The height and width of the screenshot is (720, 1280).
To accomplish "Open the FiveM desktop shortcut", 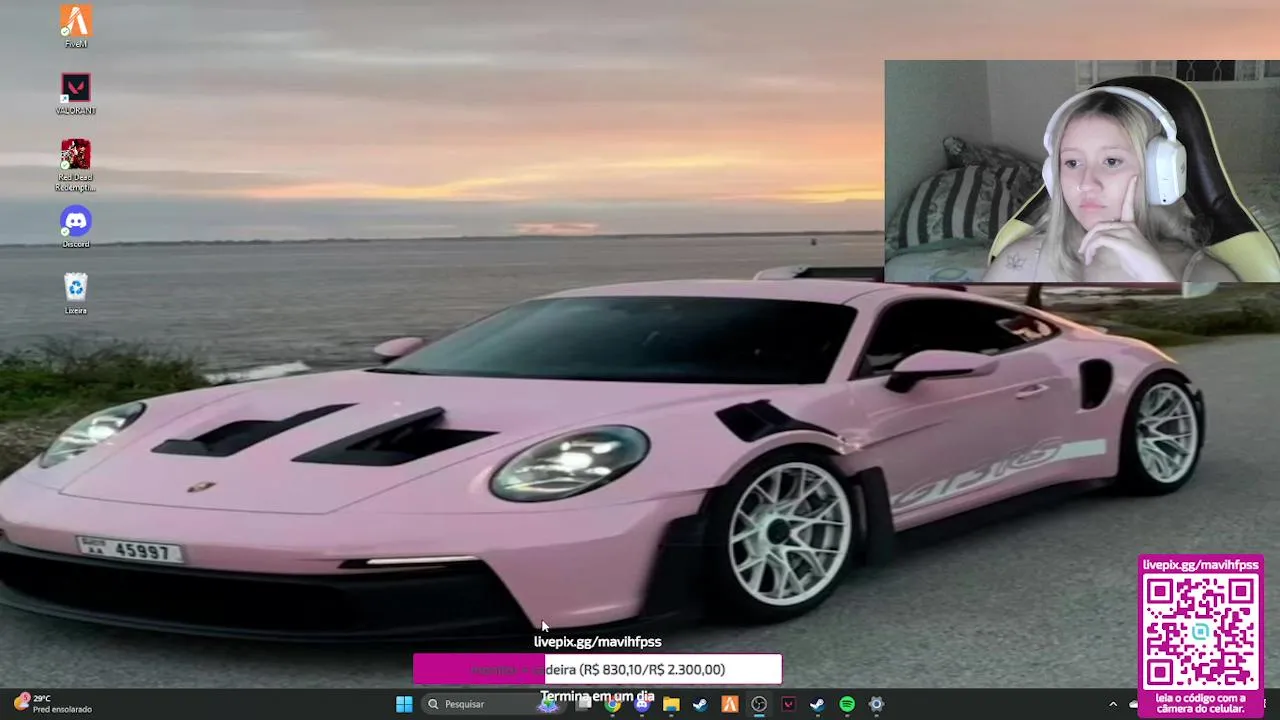I will (x=75, y=26).
